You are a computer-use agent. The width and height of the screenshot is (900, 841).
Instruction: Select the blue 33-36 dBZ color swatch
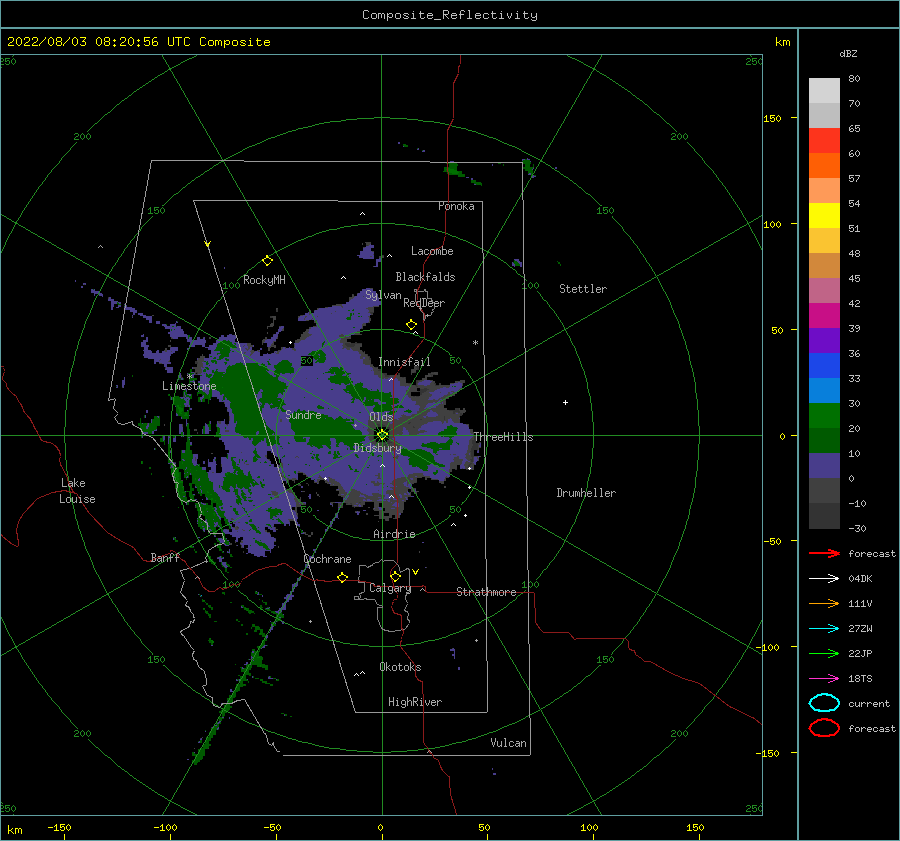[824, 365]
